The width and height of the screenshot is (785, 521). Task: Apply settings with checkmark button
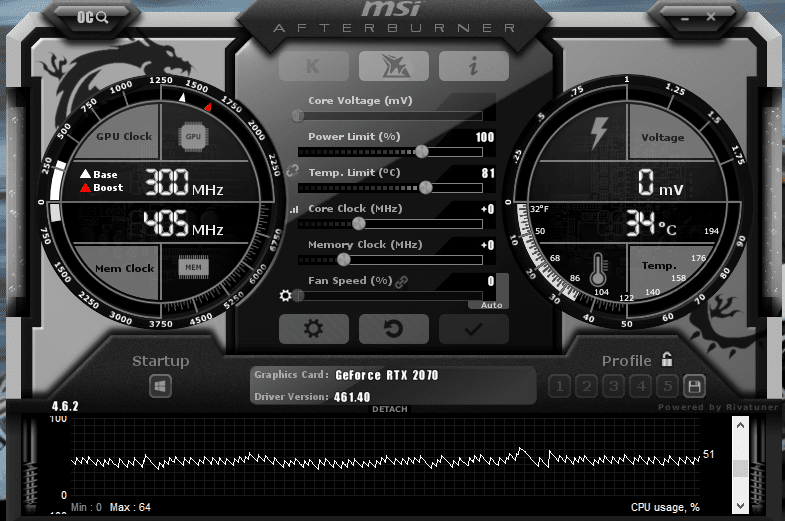(474, 329)
